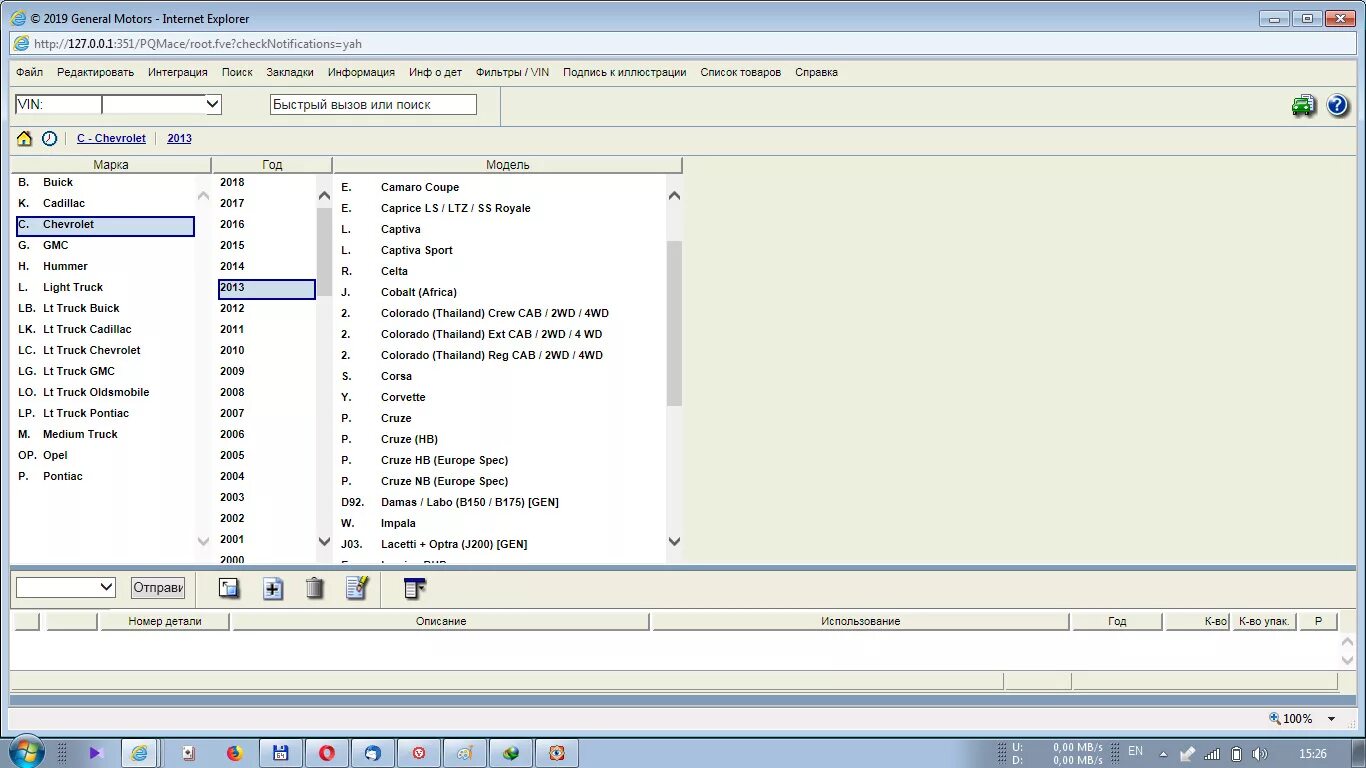Image resolution: width=1366 pixels, height=768 pixels.
Task: Open Opera from the taskbar
Action: 327,753
